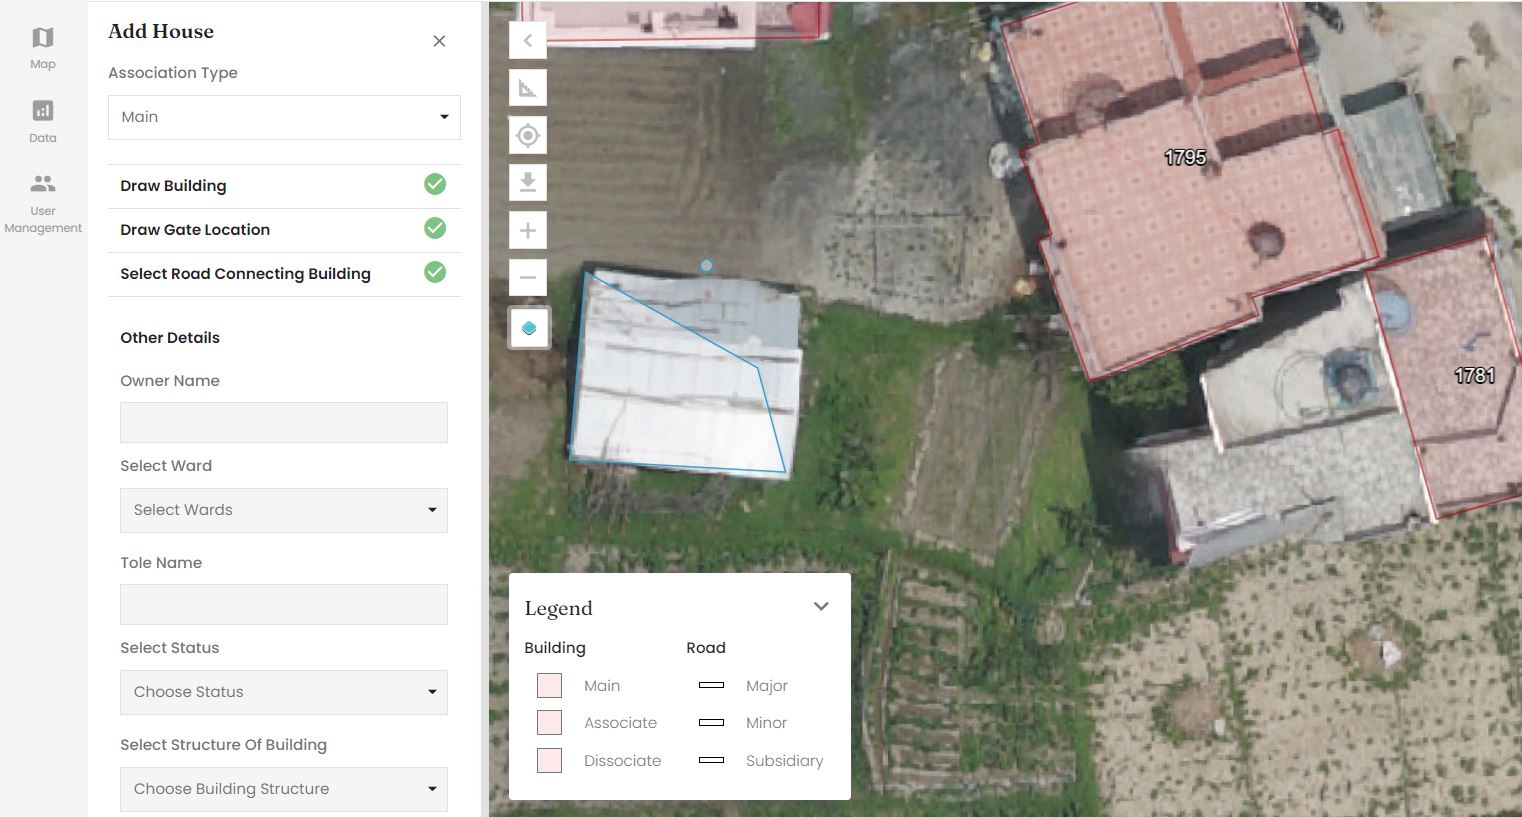Click Select Road Connecting Building checkmark
1522x817 pixels.
(x=435, y=272)
